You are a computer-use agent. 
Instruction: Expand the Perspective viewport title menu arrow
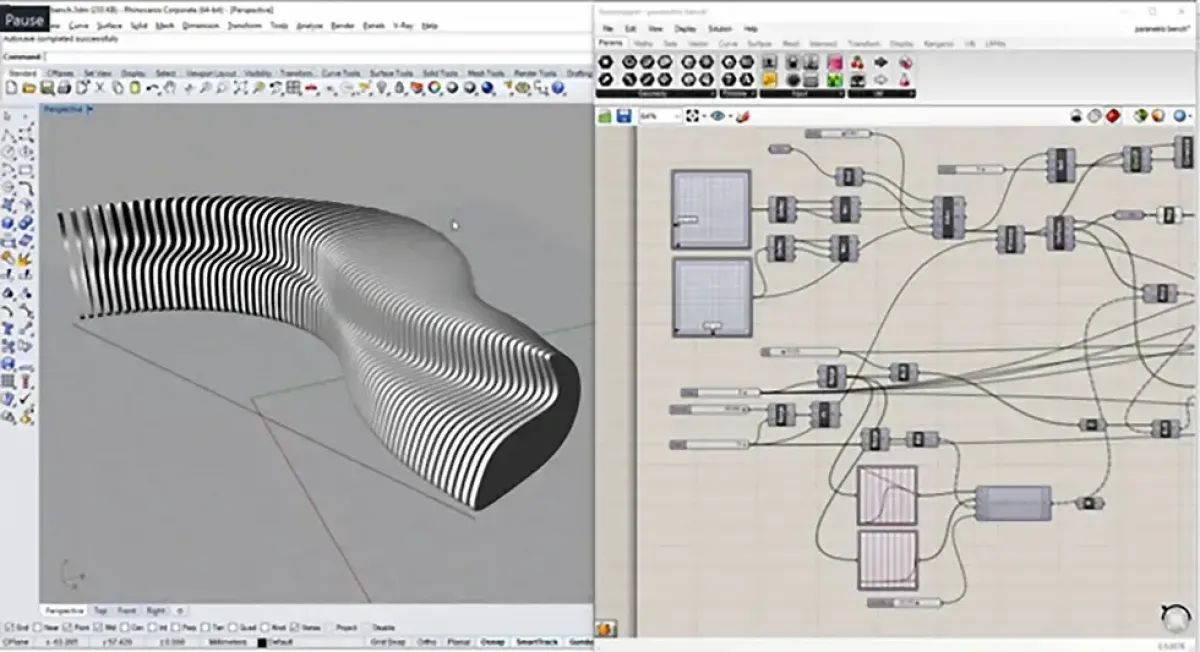[x=90, y=109]
